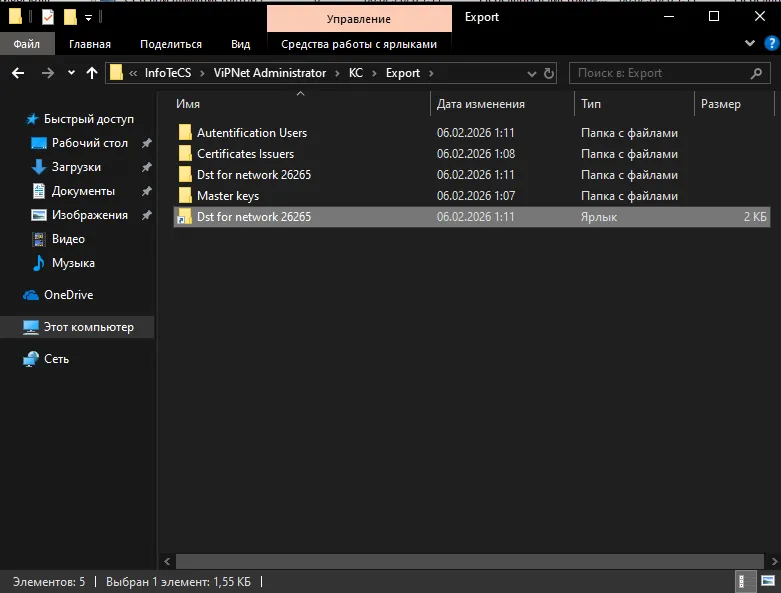The width and height of the screenshot is (781, 593).
Task: Click the horizontal scrollbar left arrow
Action: pos(167,561)
